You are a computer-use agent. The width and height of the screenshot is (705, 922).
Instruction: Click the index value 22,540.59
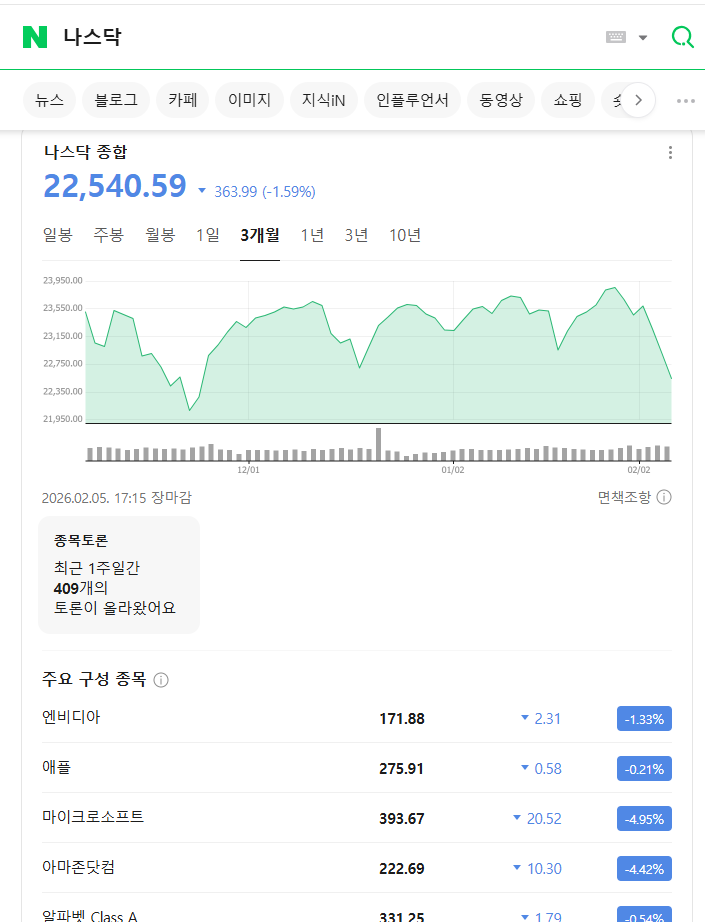click(115, 186)
